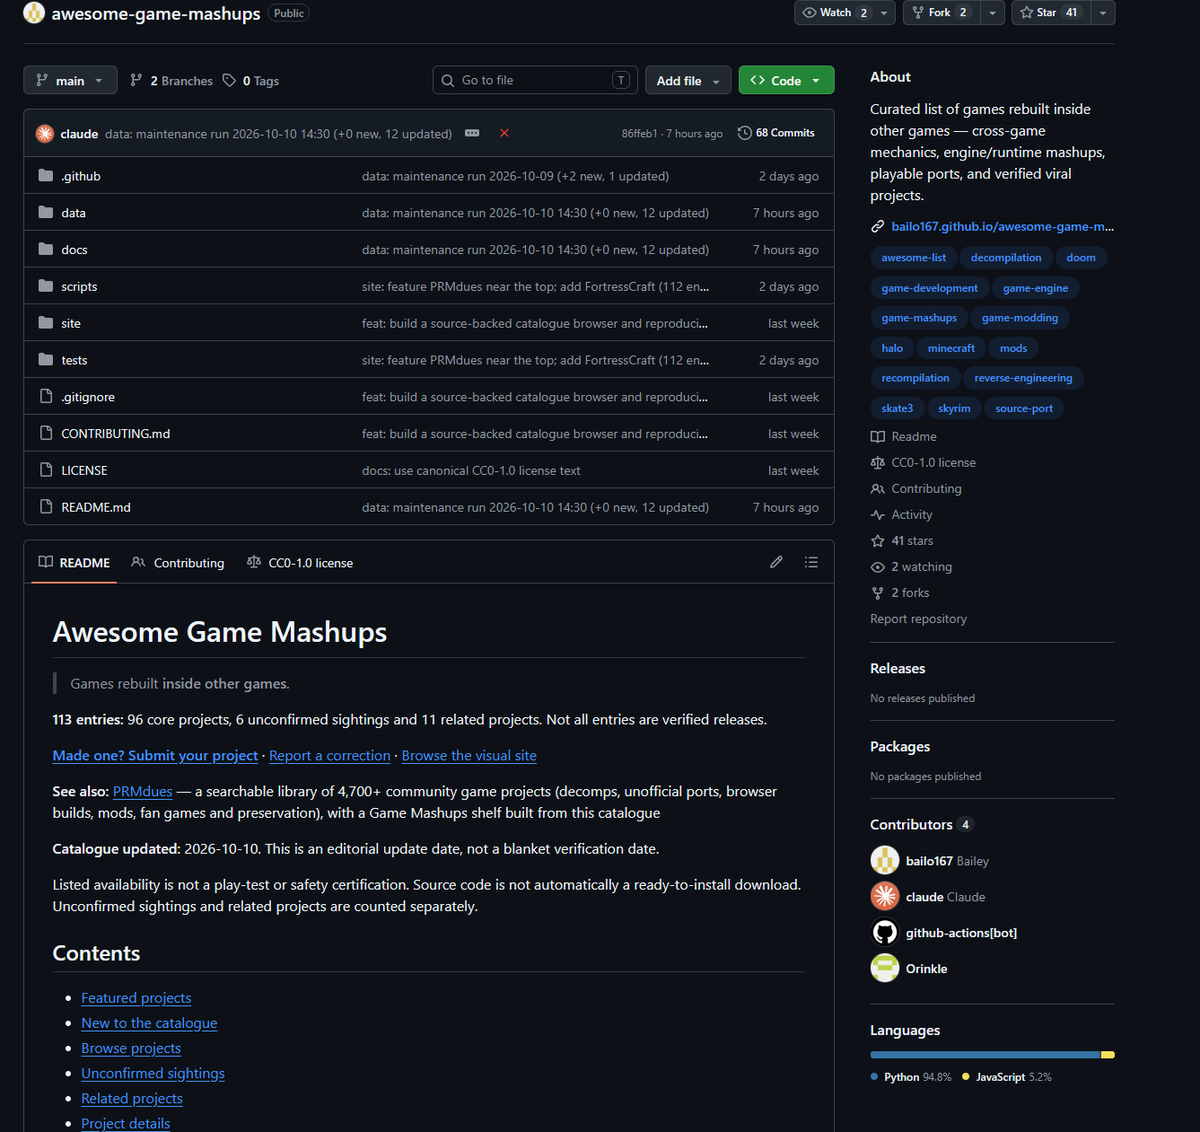Open the LICENSE file
Image resolution: width=1200 pixels, height=1132 pixels.
point(84,471)
